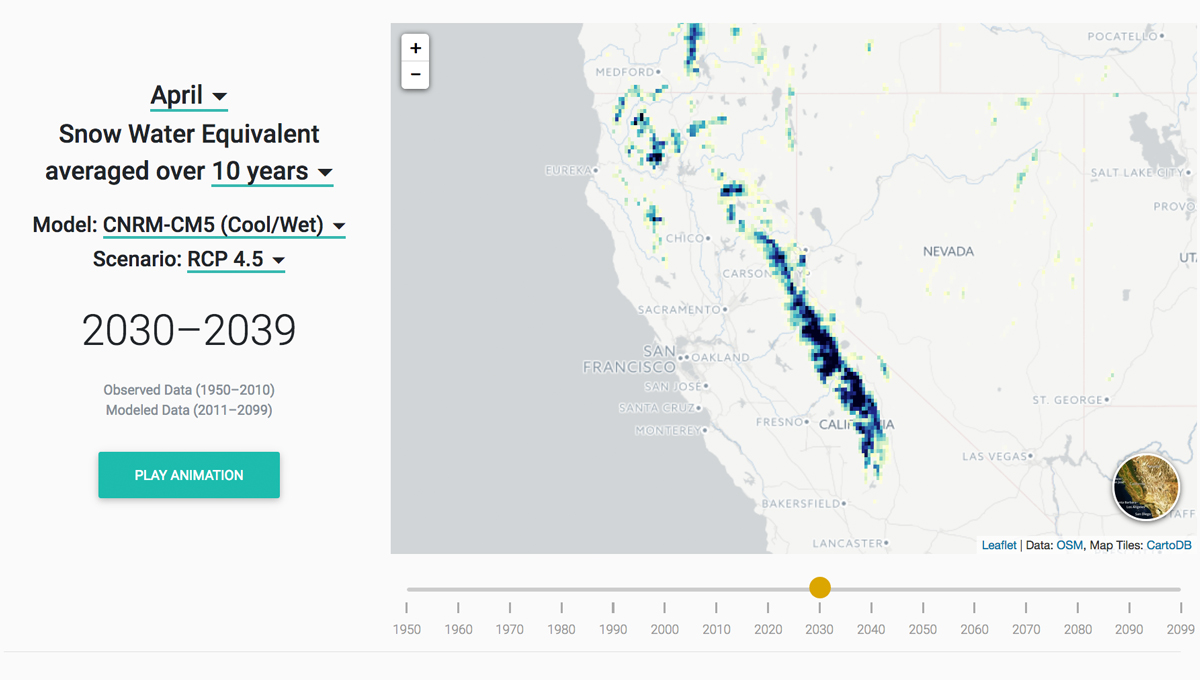Zoom in on the map

(415, 48)
